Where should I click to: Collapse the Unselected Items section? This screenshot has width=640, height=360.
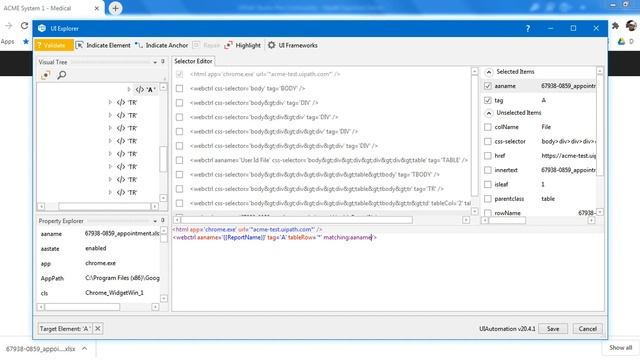point(489,113)
